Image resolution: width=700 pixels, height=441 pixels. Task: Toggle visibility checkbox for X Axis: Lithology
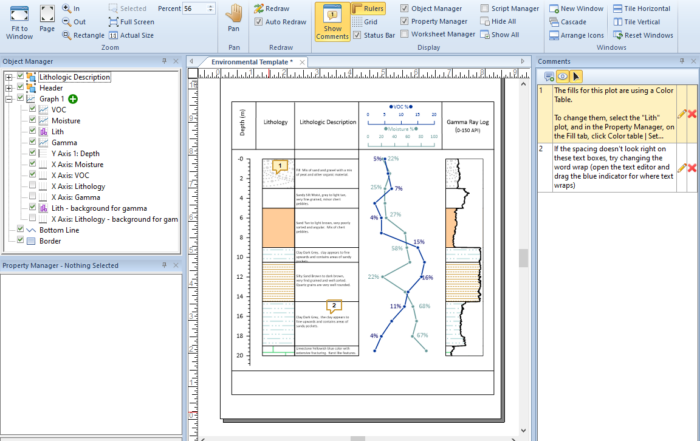(33, 186)
